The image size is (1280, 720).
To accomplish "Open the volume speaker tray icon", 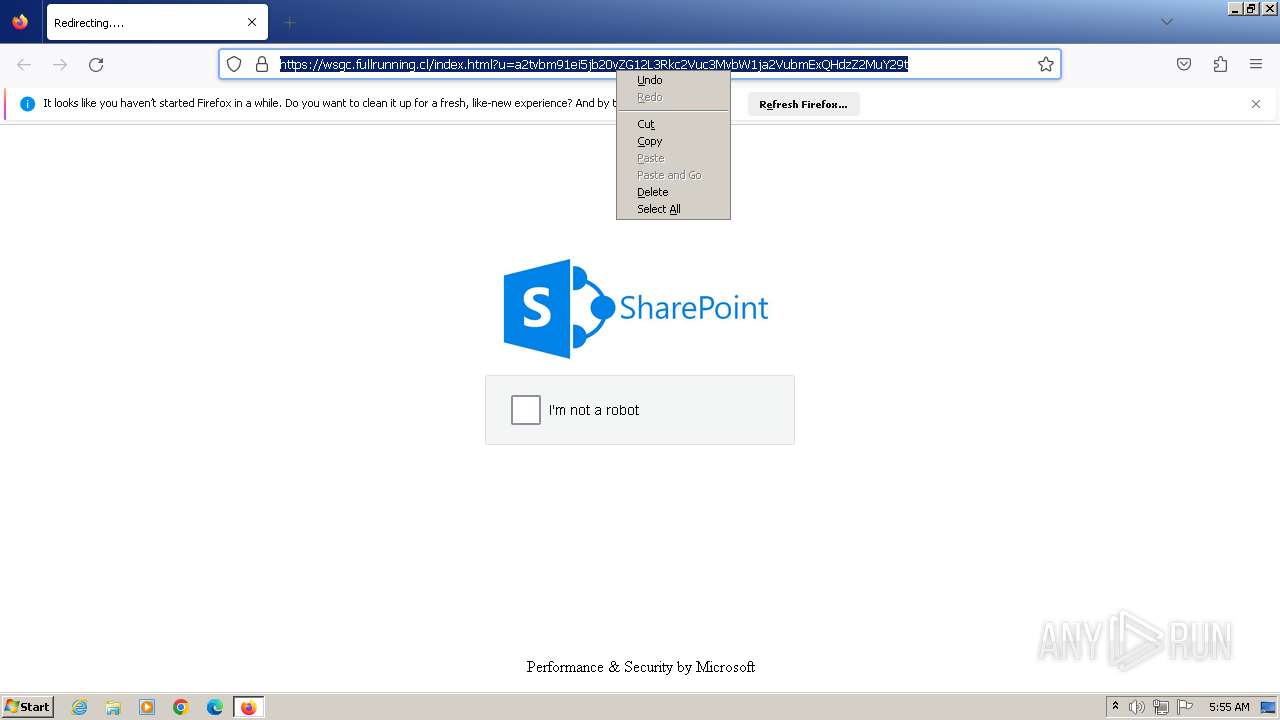I will 1137,707.
